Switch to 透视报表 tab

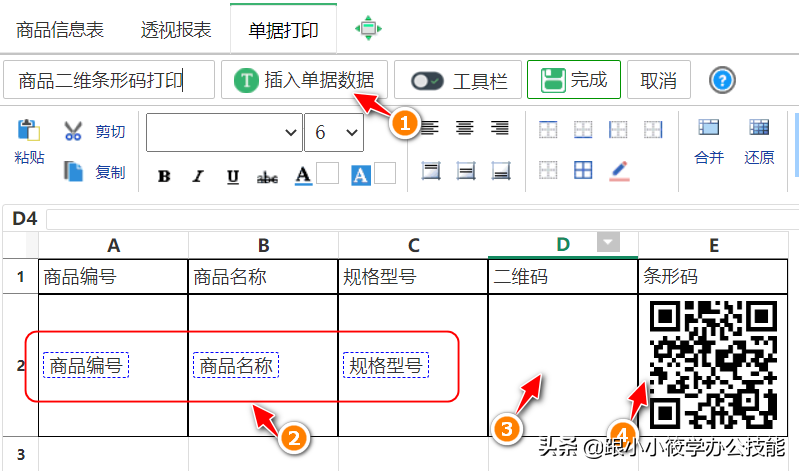(x=176, y=30)
